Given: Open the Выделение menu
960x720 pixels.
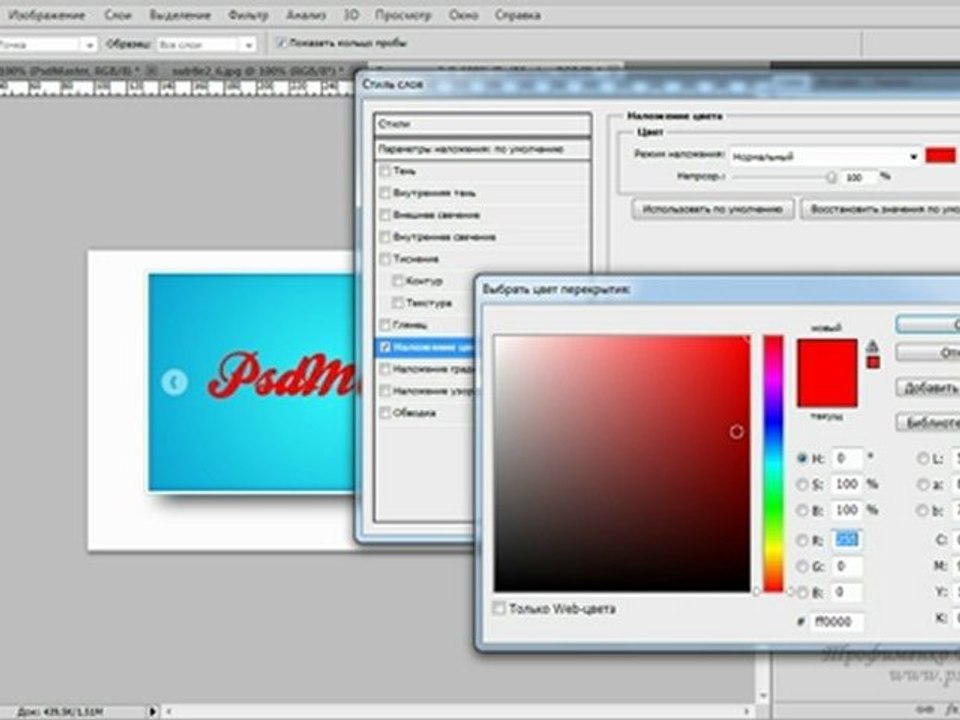Looking at the screenshot, I should point(180,15).
